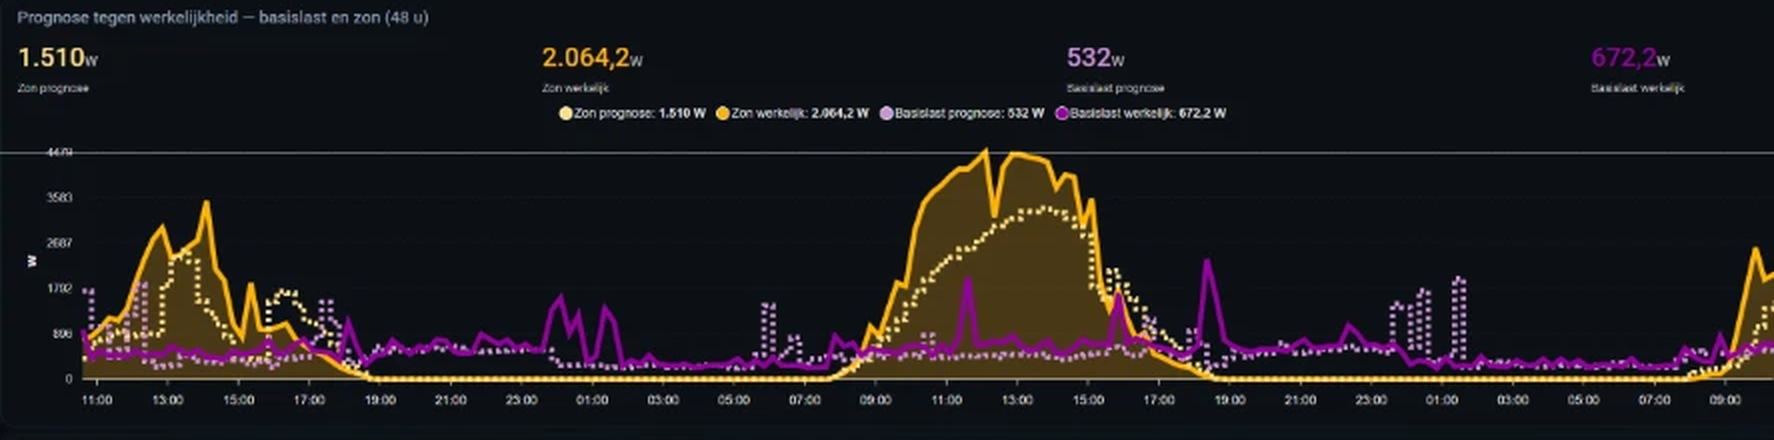Click the first 15:00 time axis label
The height and width of the screenshot is (440, 1774).
pos(238,400)
